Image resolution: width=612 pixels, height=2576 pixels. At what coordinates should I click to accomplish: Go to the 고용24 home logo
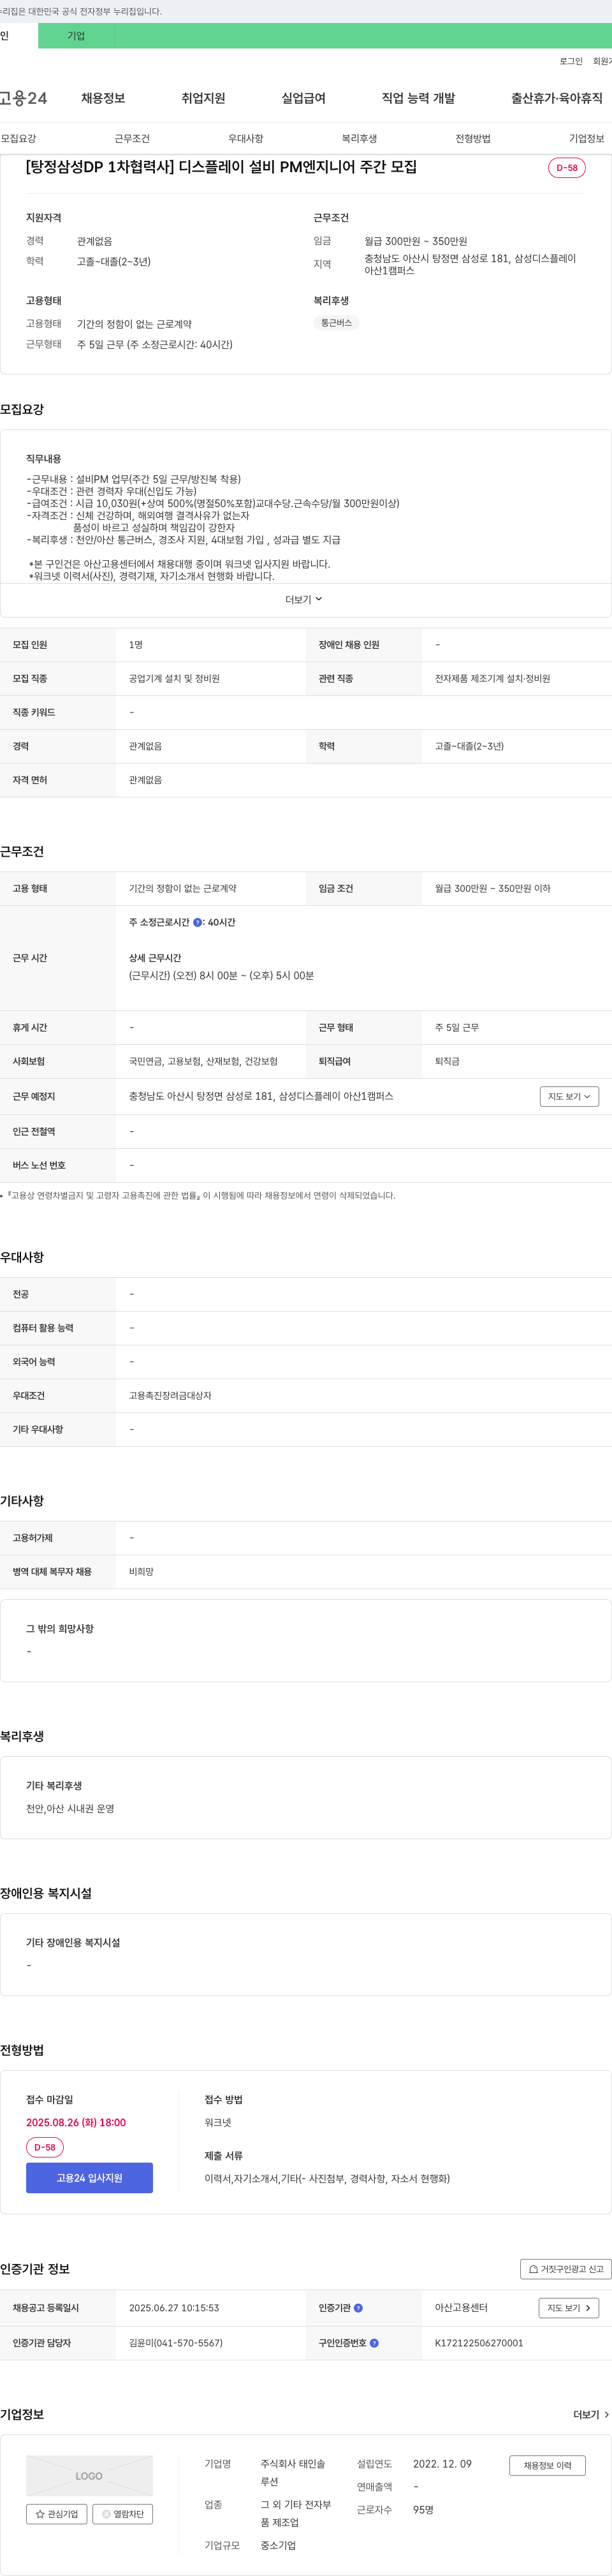click(x=23, y=98)
